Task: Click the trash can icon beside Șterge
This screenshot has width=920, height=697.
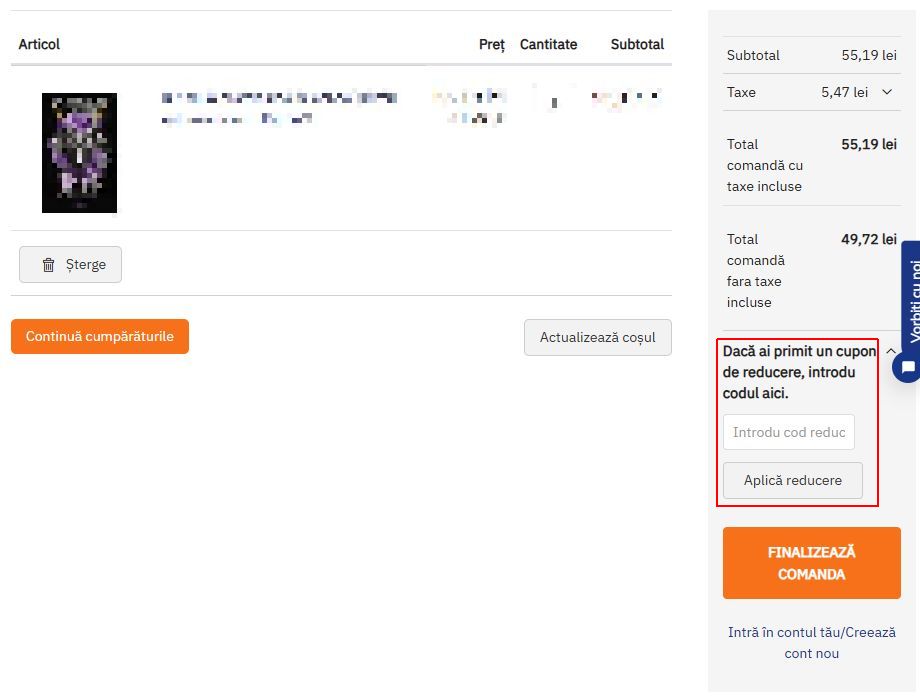Action: click(49, 265)
